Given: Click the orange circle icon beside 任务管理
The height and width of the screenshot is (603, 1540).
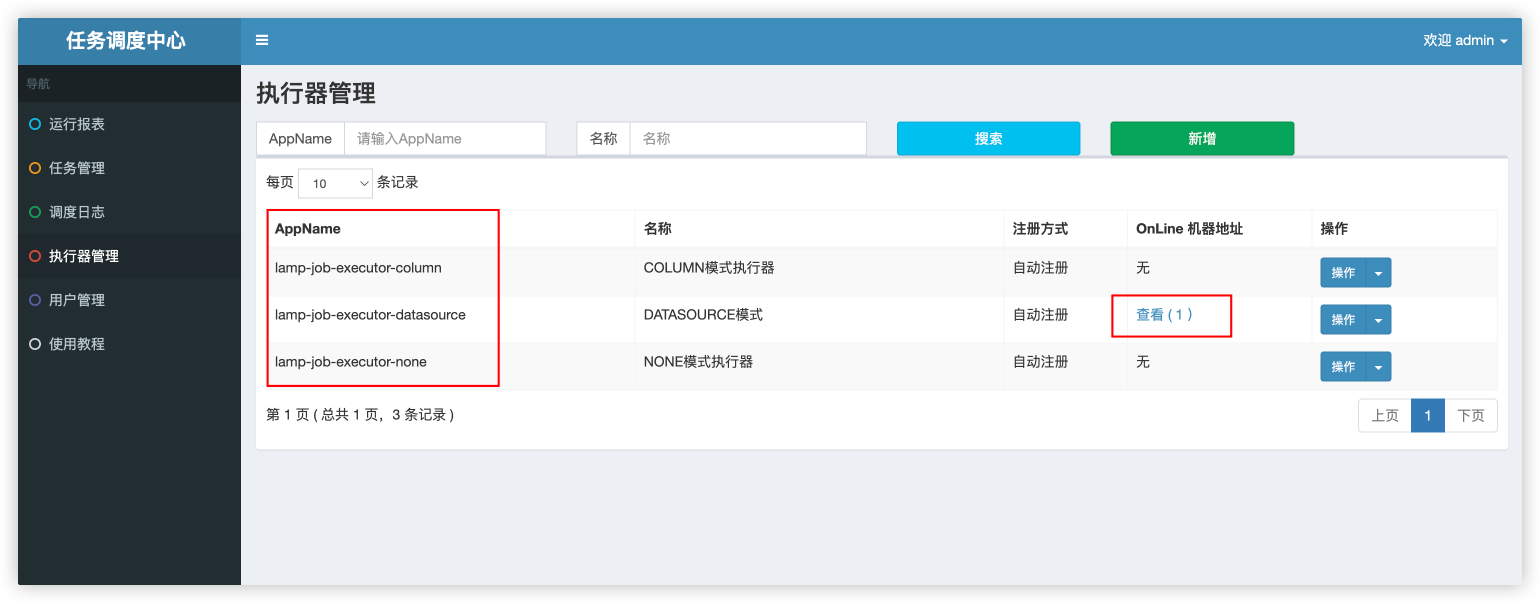Looking at the screenshot, I should pos(35,168).
